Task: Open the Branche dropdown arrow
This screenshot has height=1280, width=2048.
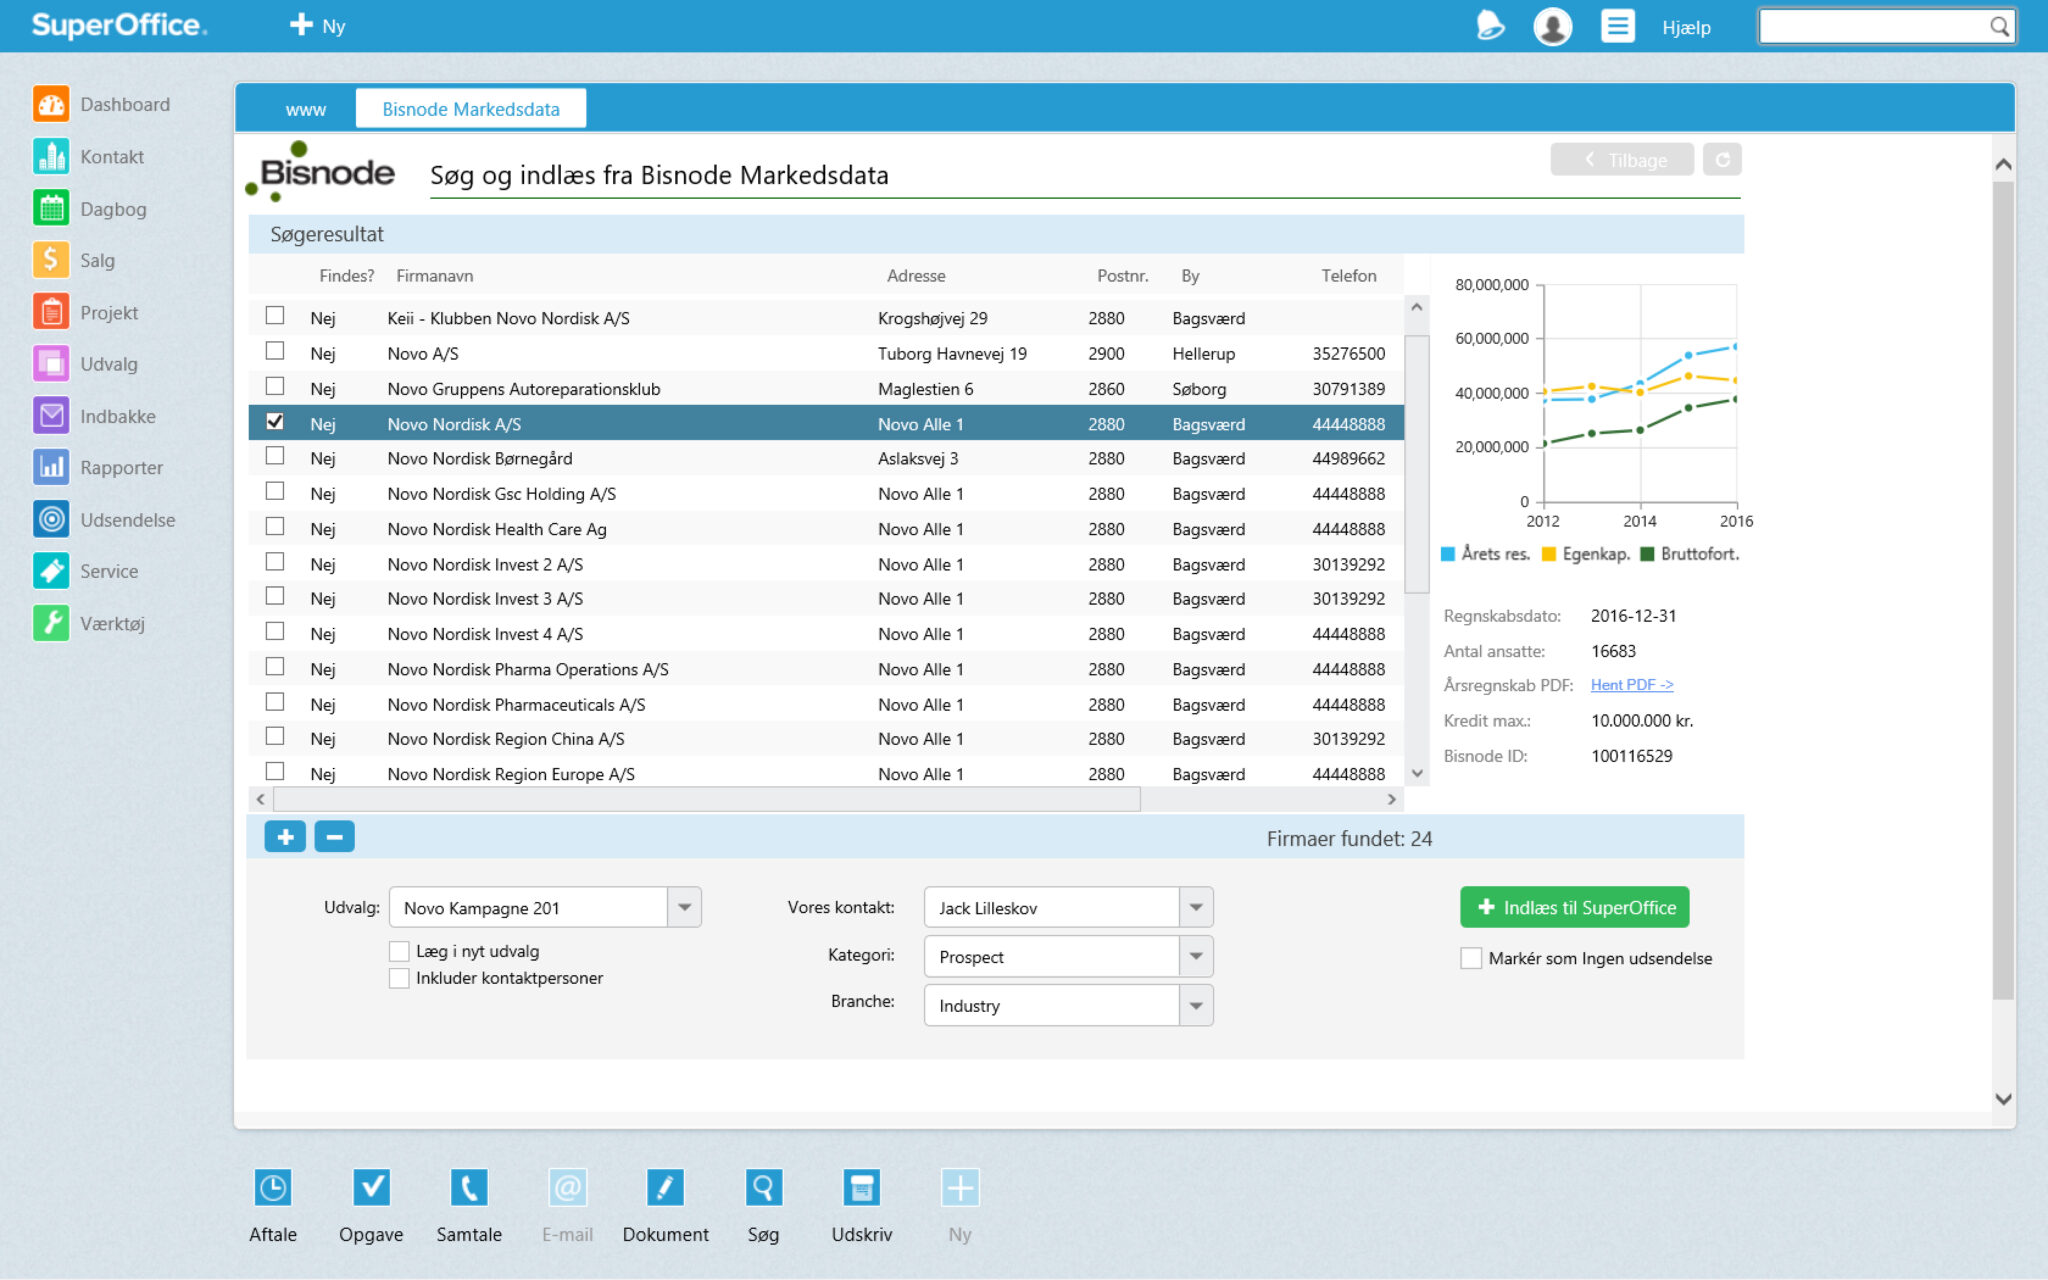Action: pos(1196,1006)
